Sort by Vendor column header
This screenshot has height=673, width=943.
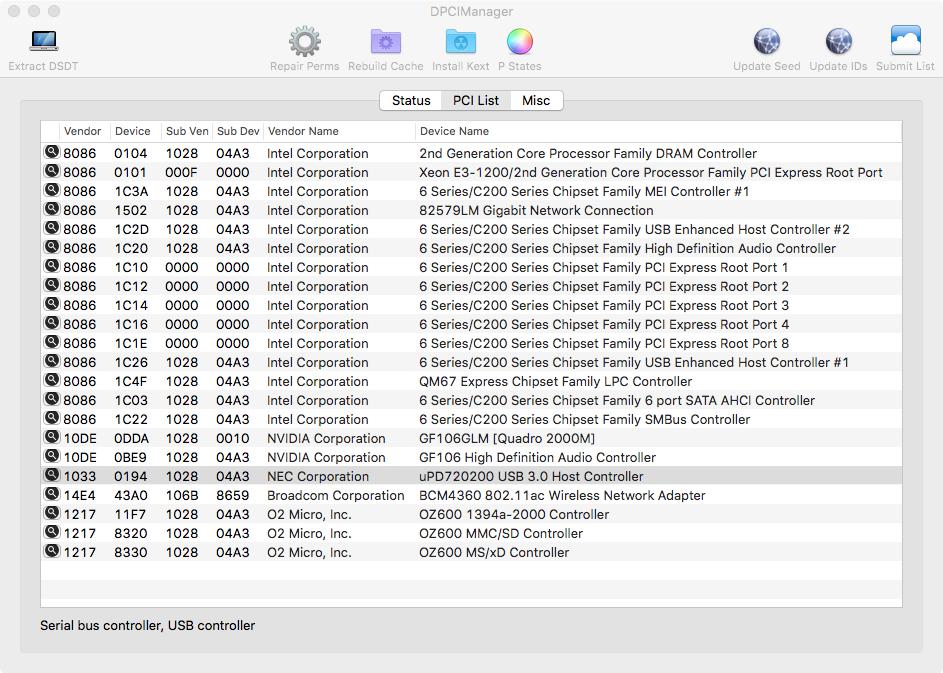click(x=82, y=131)
